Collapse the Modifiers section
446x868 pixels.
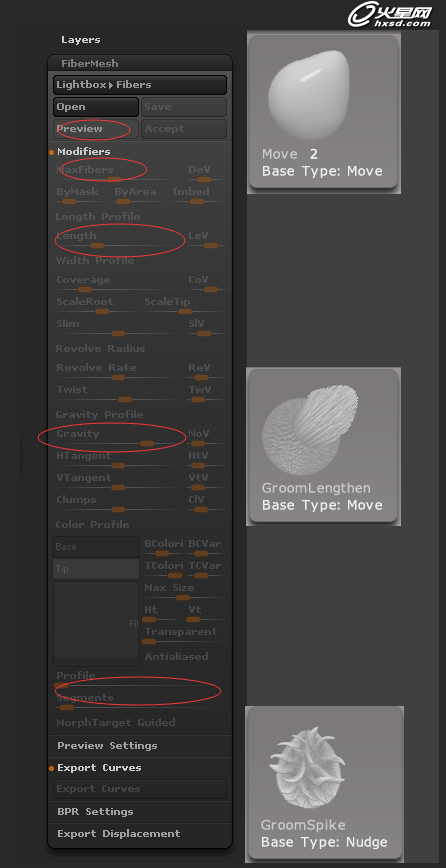84,151
